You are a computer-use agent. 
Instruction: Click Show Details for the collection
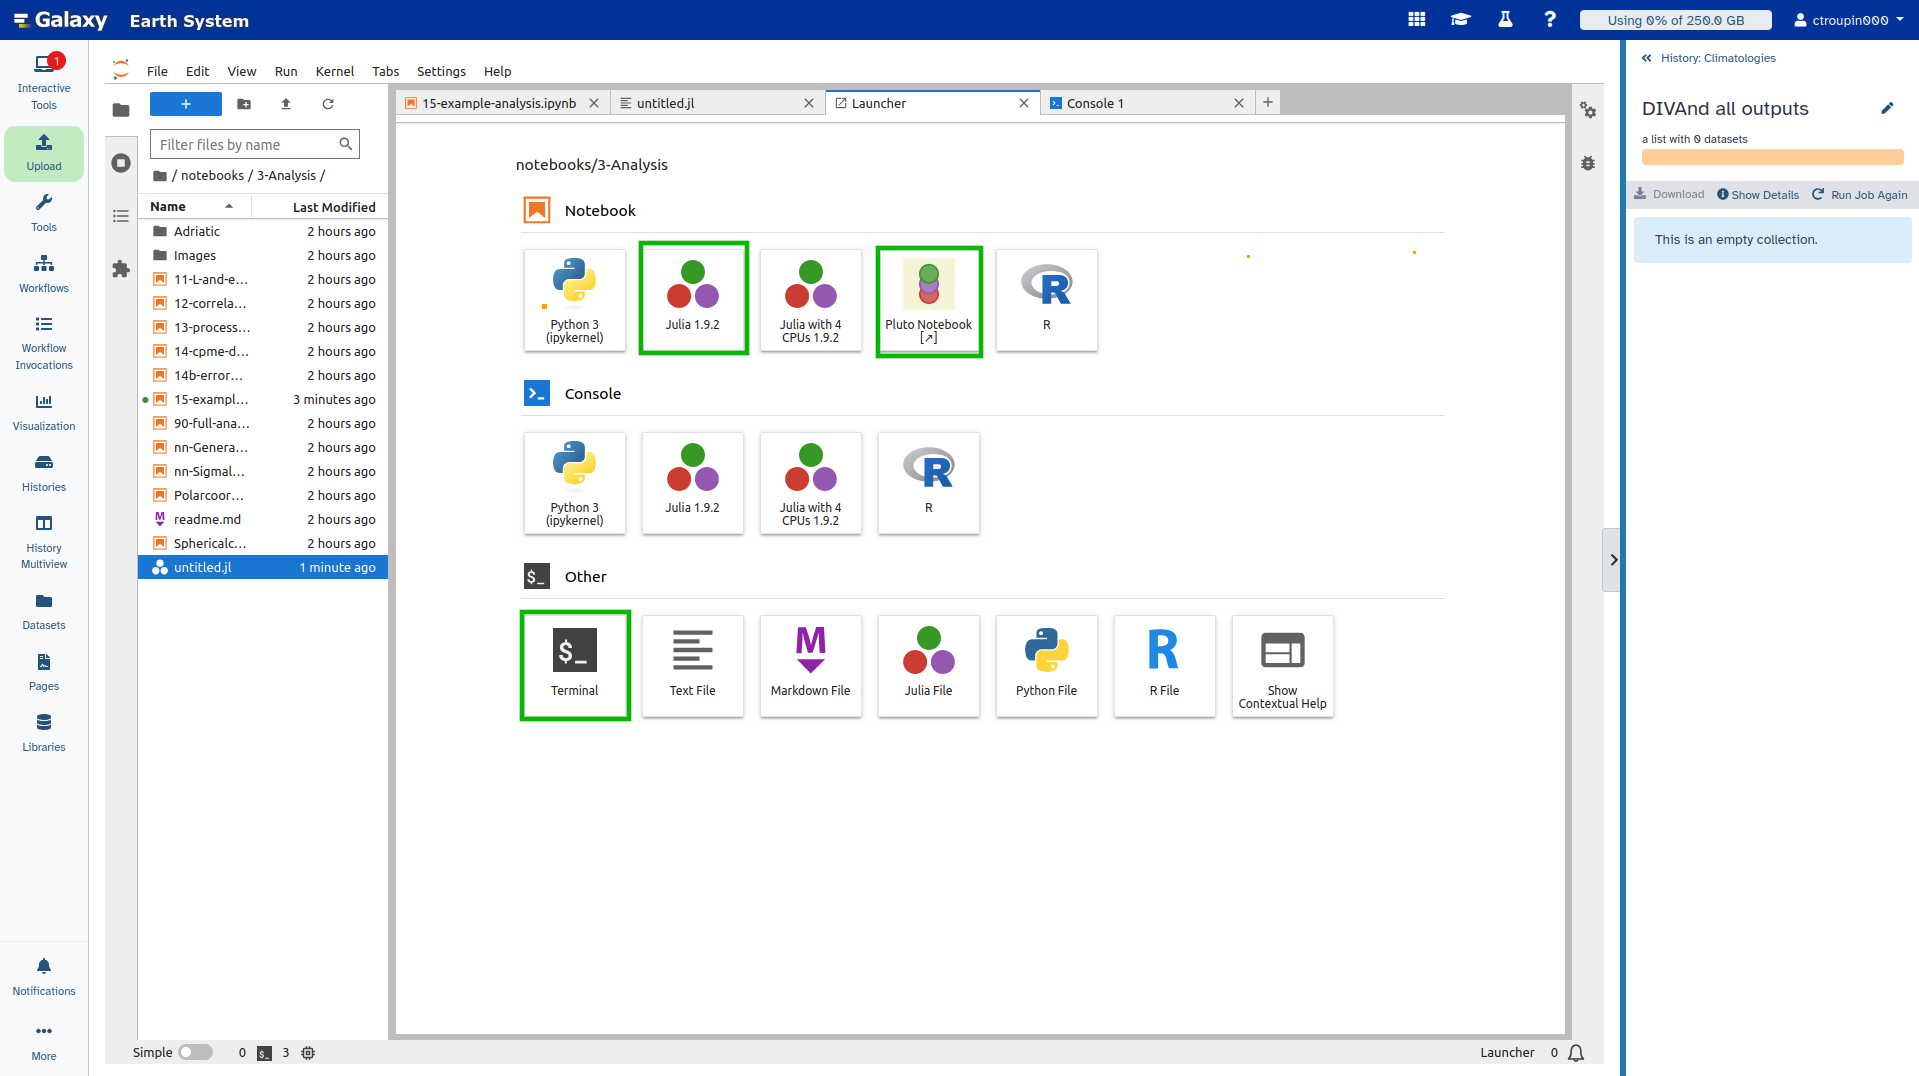[1758, 195]
